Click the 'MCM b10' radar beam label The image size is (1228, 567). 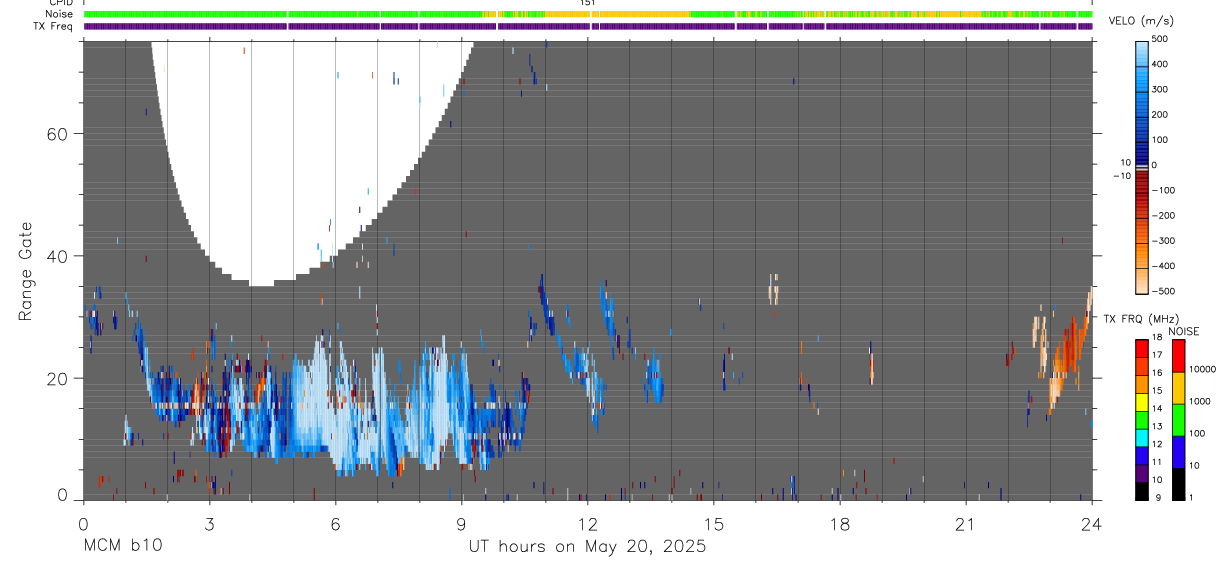(x=122, y=547)
